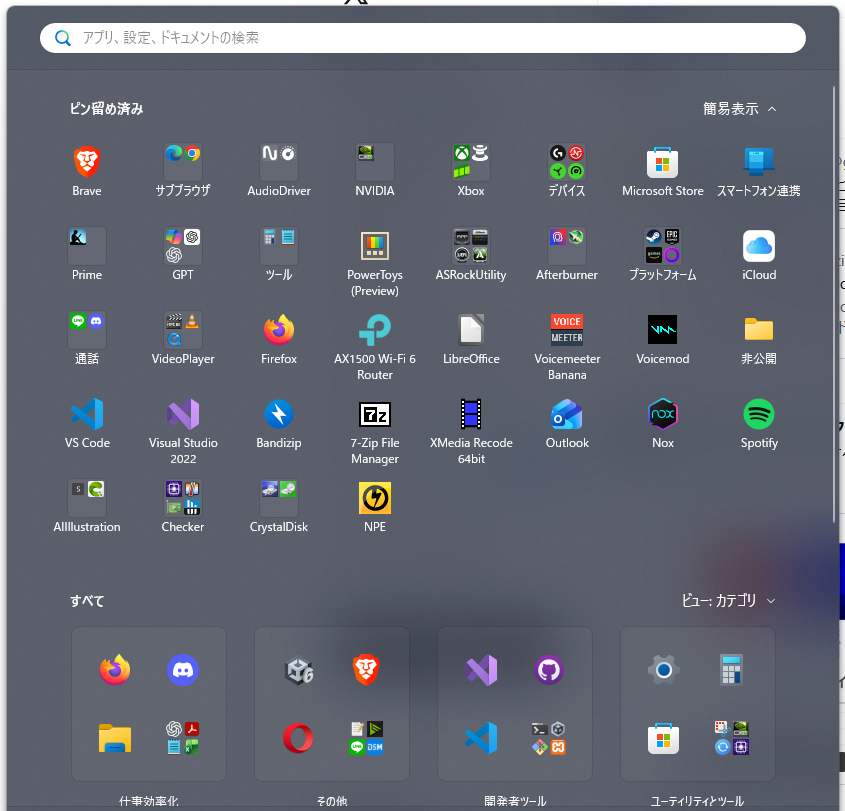Launch NPE app
Screen dimensions: 845x811
[x=375, y=498]
